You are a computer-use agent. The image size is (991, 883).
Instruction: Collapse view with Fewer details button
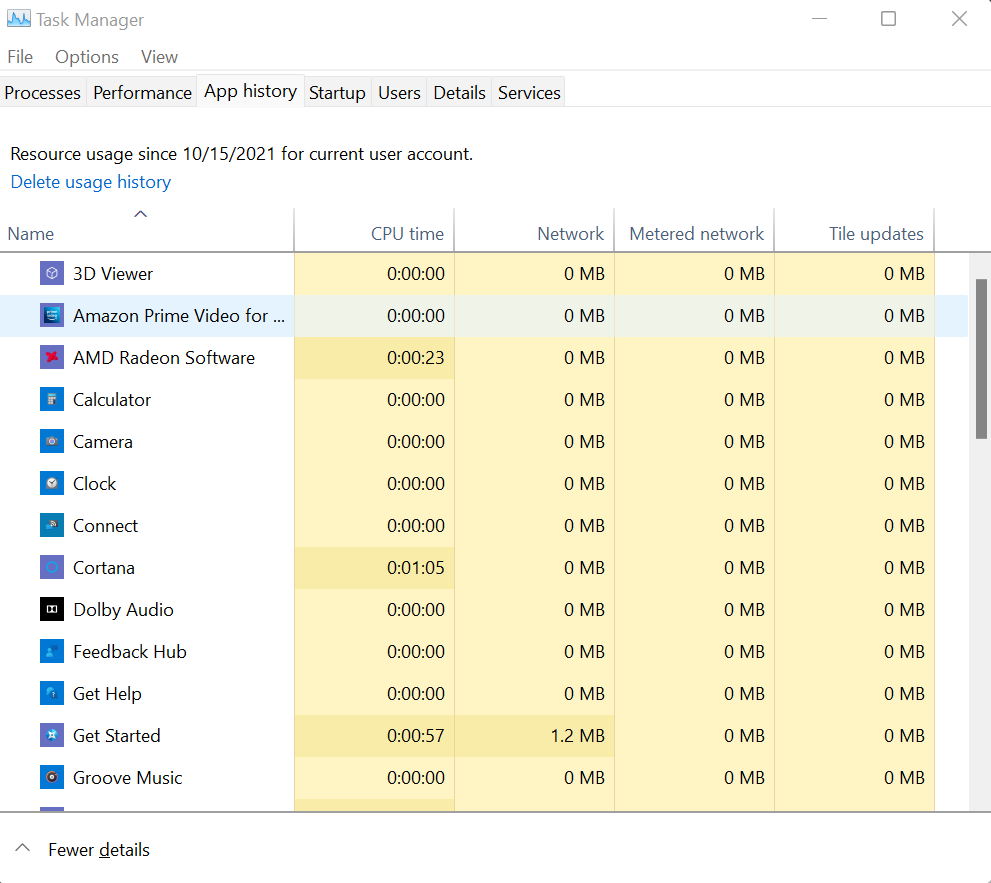pos(99,850)
